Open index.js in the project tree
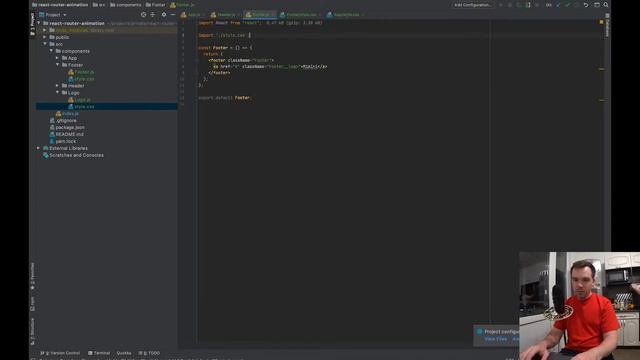640x360 pixels. click(x=67, y=113)
